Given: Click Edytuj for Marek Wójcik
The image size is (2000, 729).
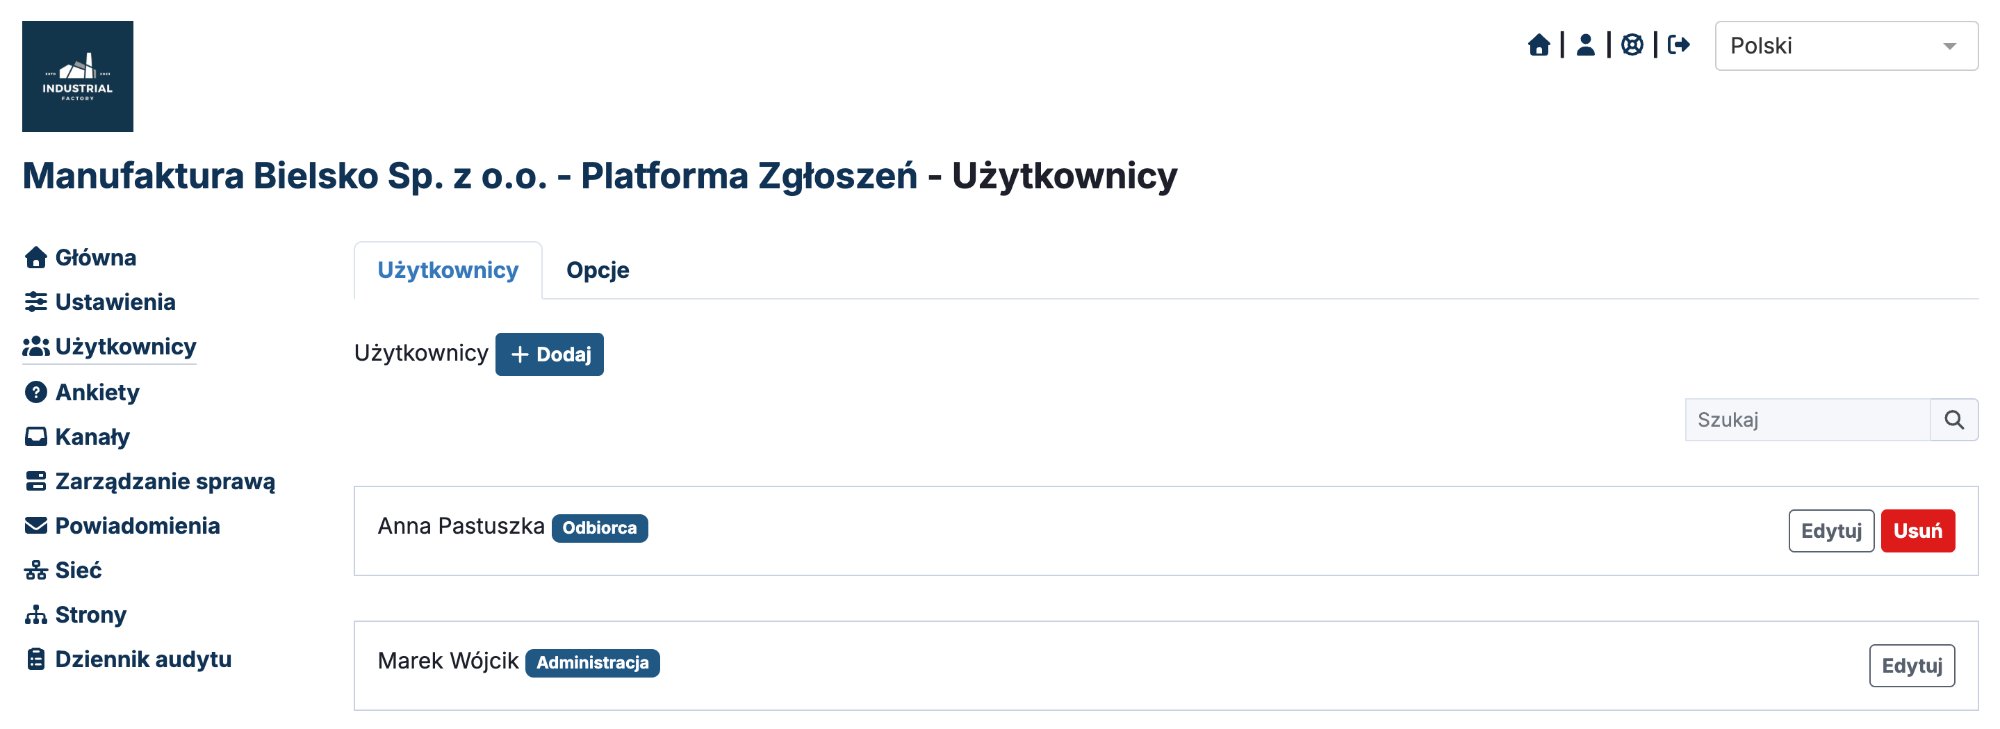Looking at the screenshot, I should click(1911, 664).
